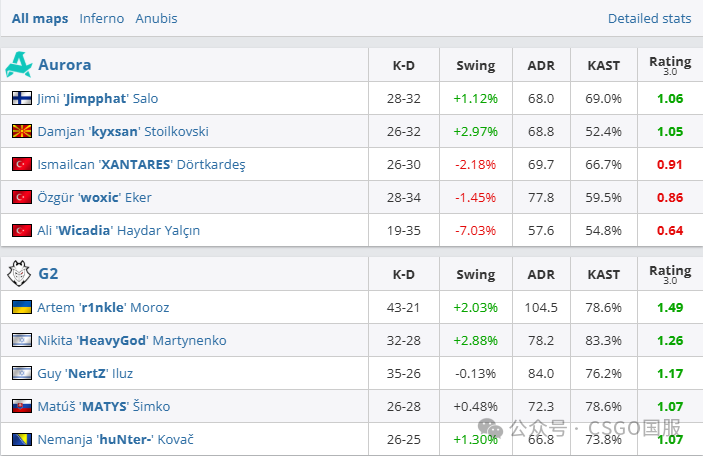Click the Swing column header in G2 table
This screenshot has height=456, width=703.
[476, 274]
